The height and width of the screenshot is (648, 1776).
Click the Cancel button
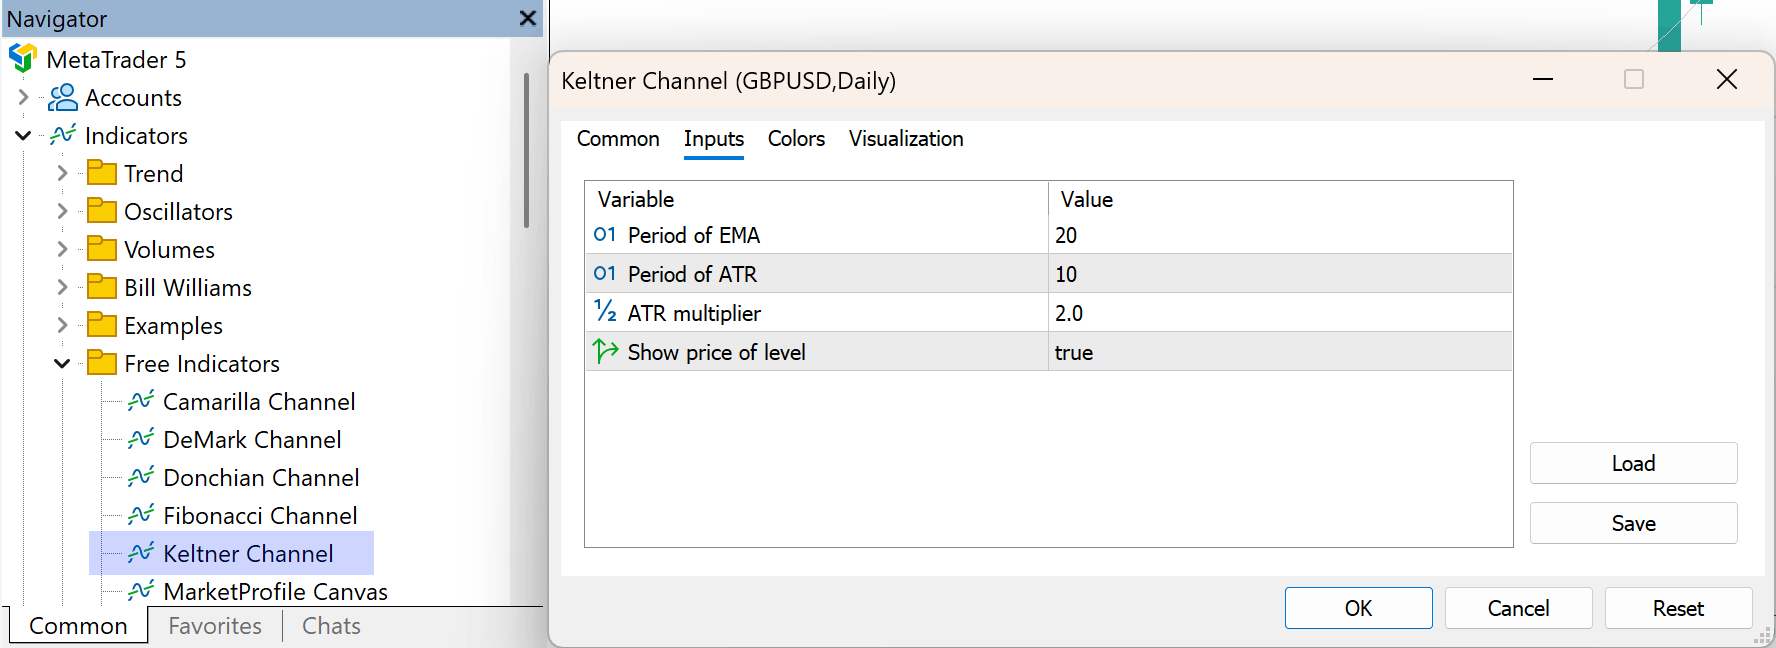tap(1518, 608)
